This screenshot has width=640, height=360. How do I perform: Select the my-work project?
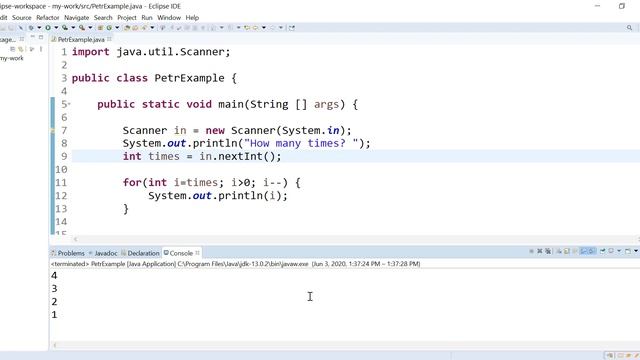pyautogui.click(x=12, y=58)
